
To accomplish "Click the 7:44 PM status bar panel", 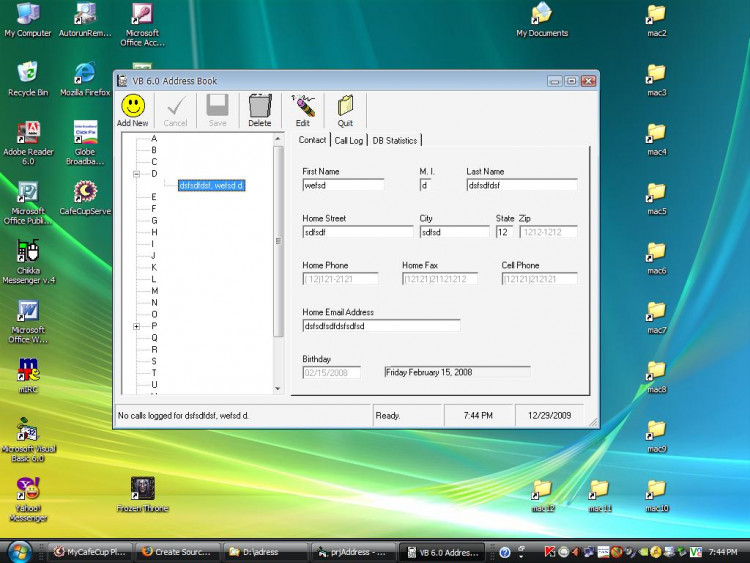I will point(478,415).
